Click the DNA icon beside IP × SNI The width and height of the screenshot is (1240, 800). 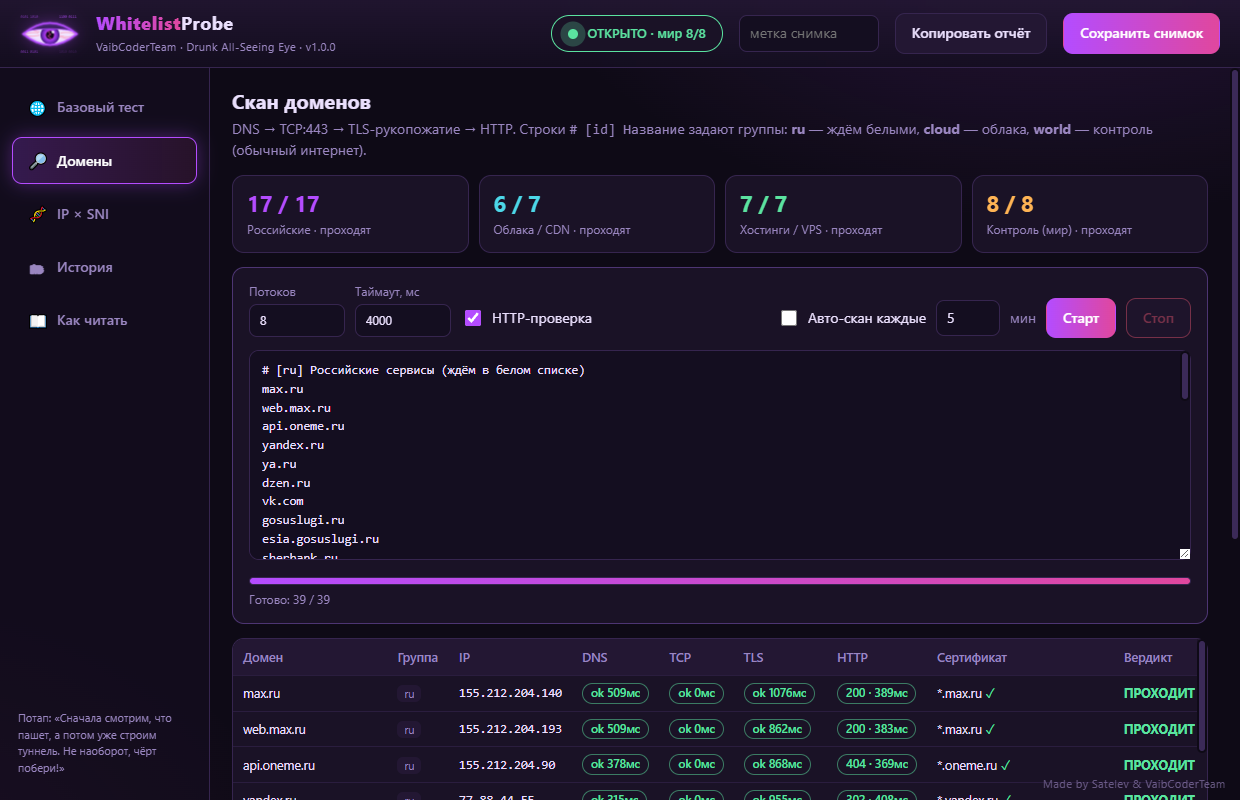pos(37,214)
